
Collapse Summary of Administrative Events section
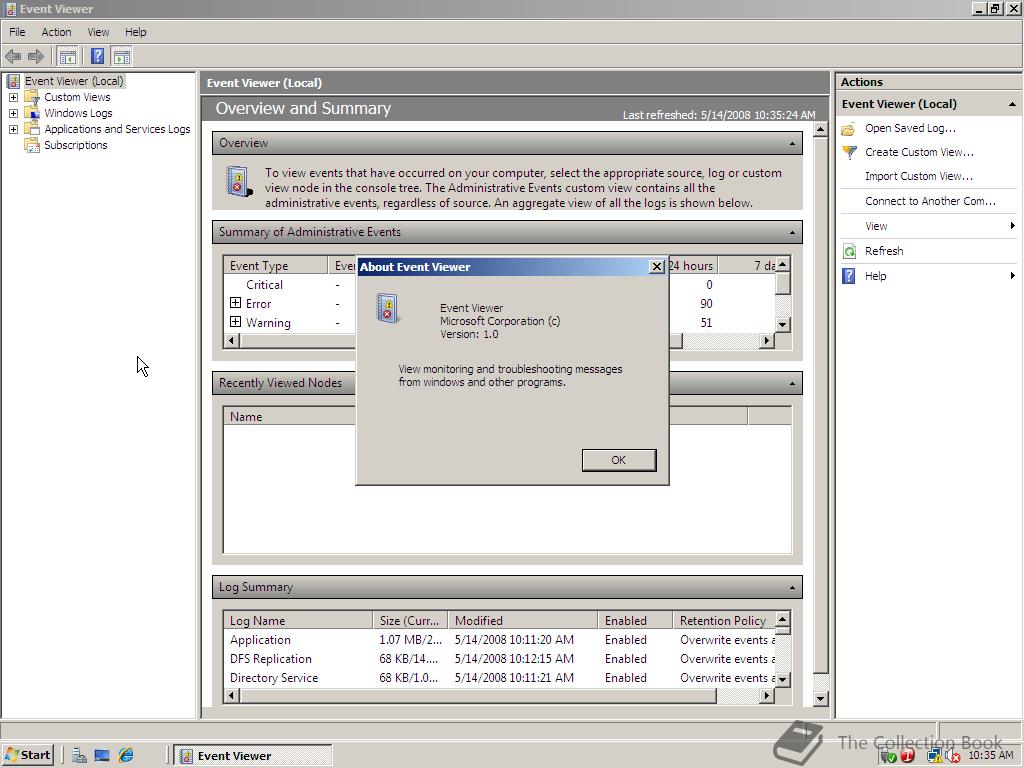[x=792, y=232]
